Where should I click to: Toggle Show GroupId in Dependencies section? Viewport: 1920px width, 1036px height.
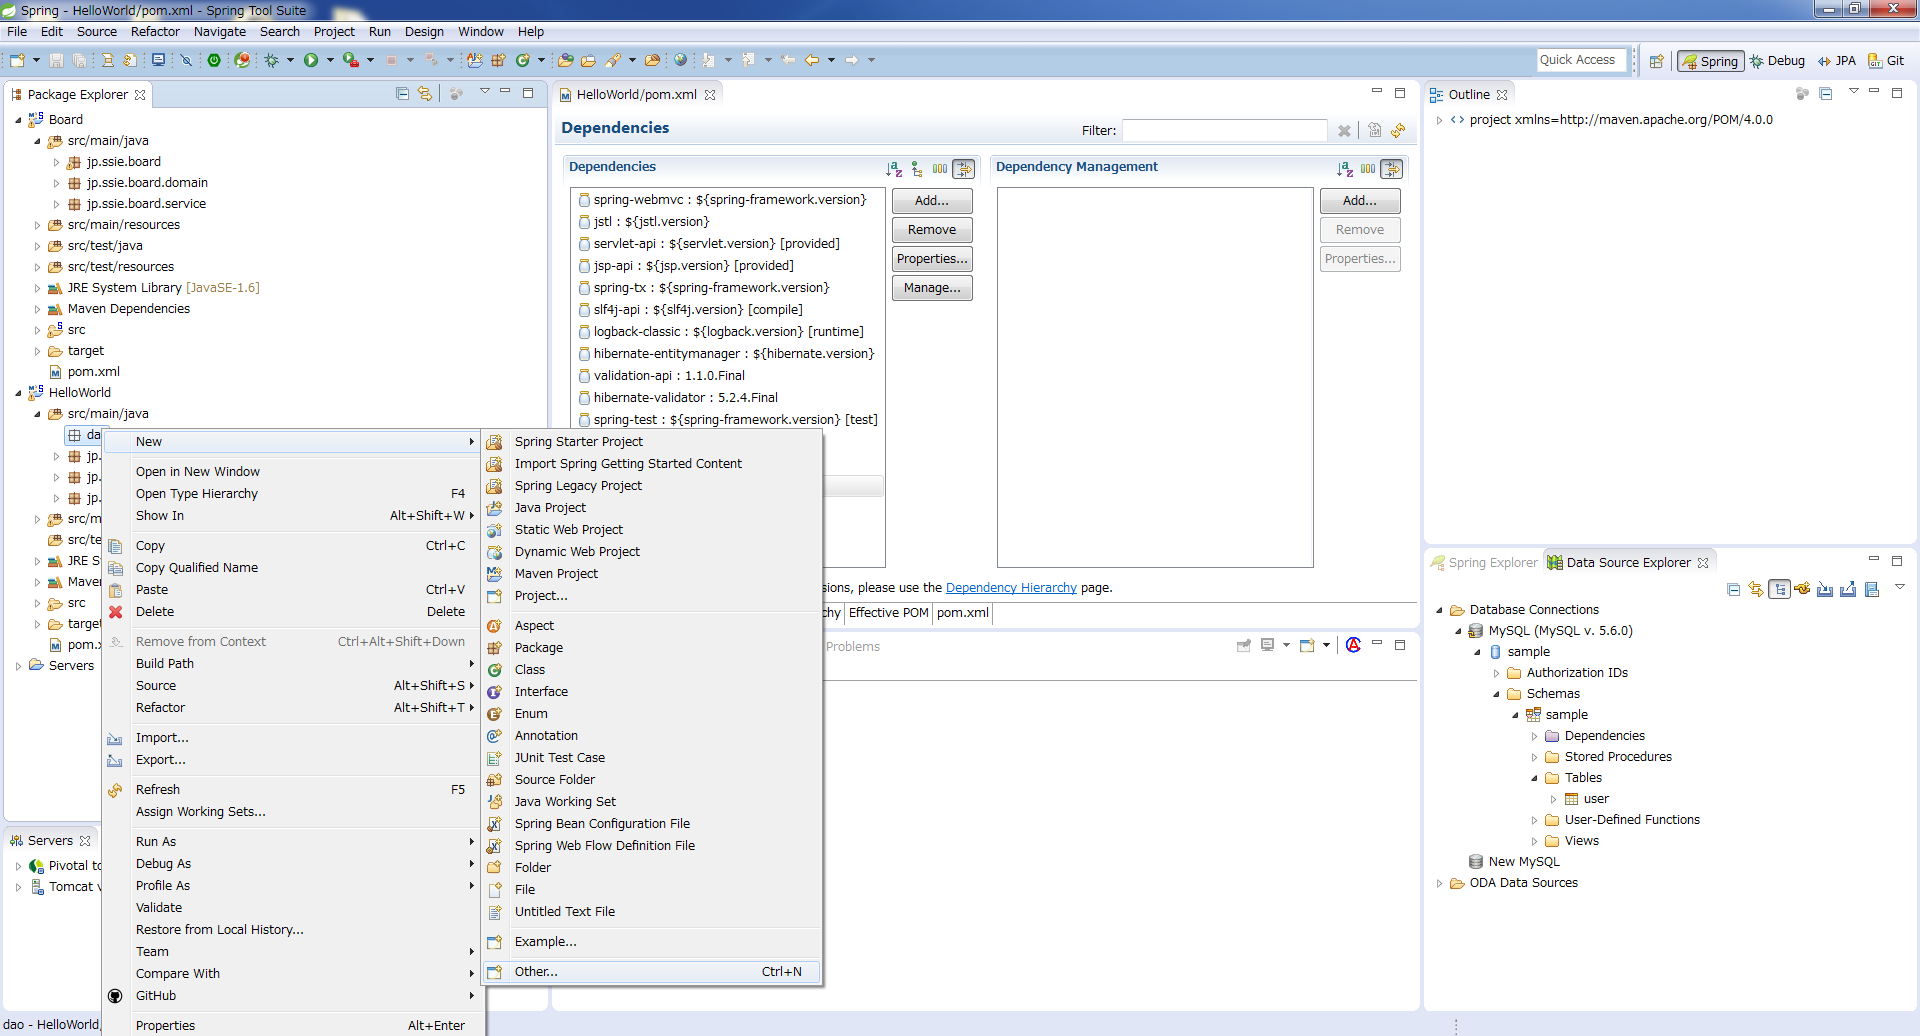click(x=940, y=169)
